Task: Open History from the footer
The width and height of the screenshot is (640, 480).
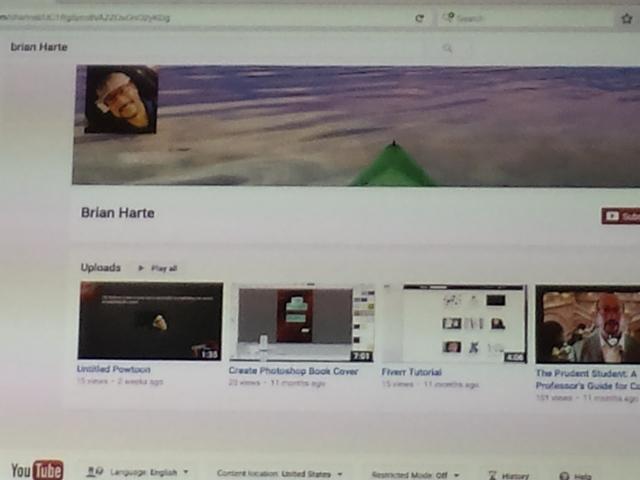Action: [x=509, y=476]
